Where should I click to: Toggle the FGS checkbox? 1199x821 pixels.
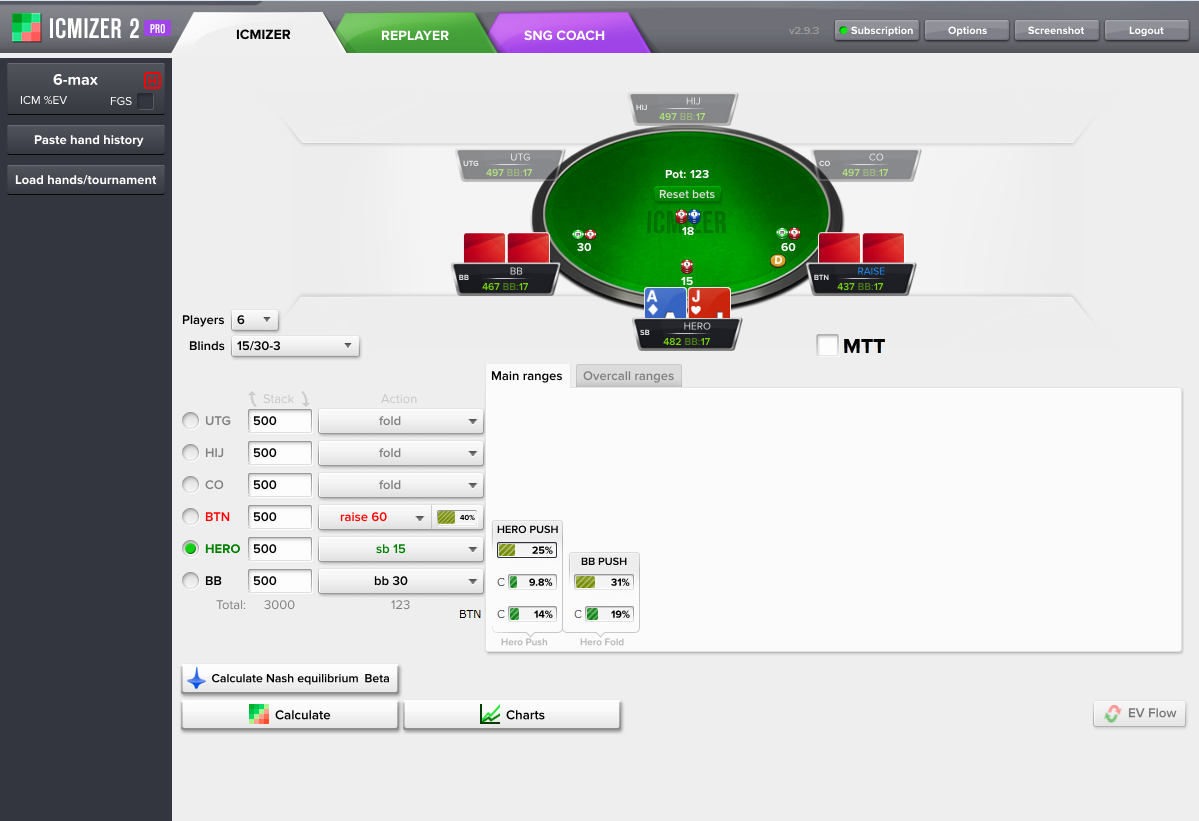(145, 101)
